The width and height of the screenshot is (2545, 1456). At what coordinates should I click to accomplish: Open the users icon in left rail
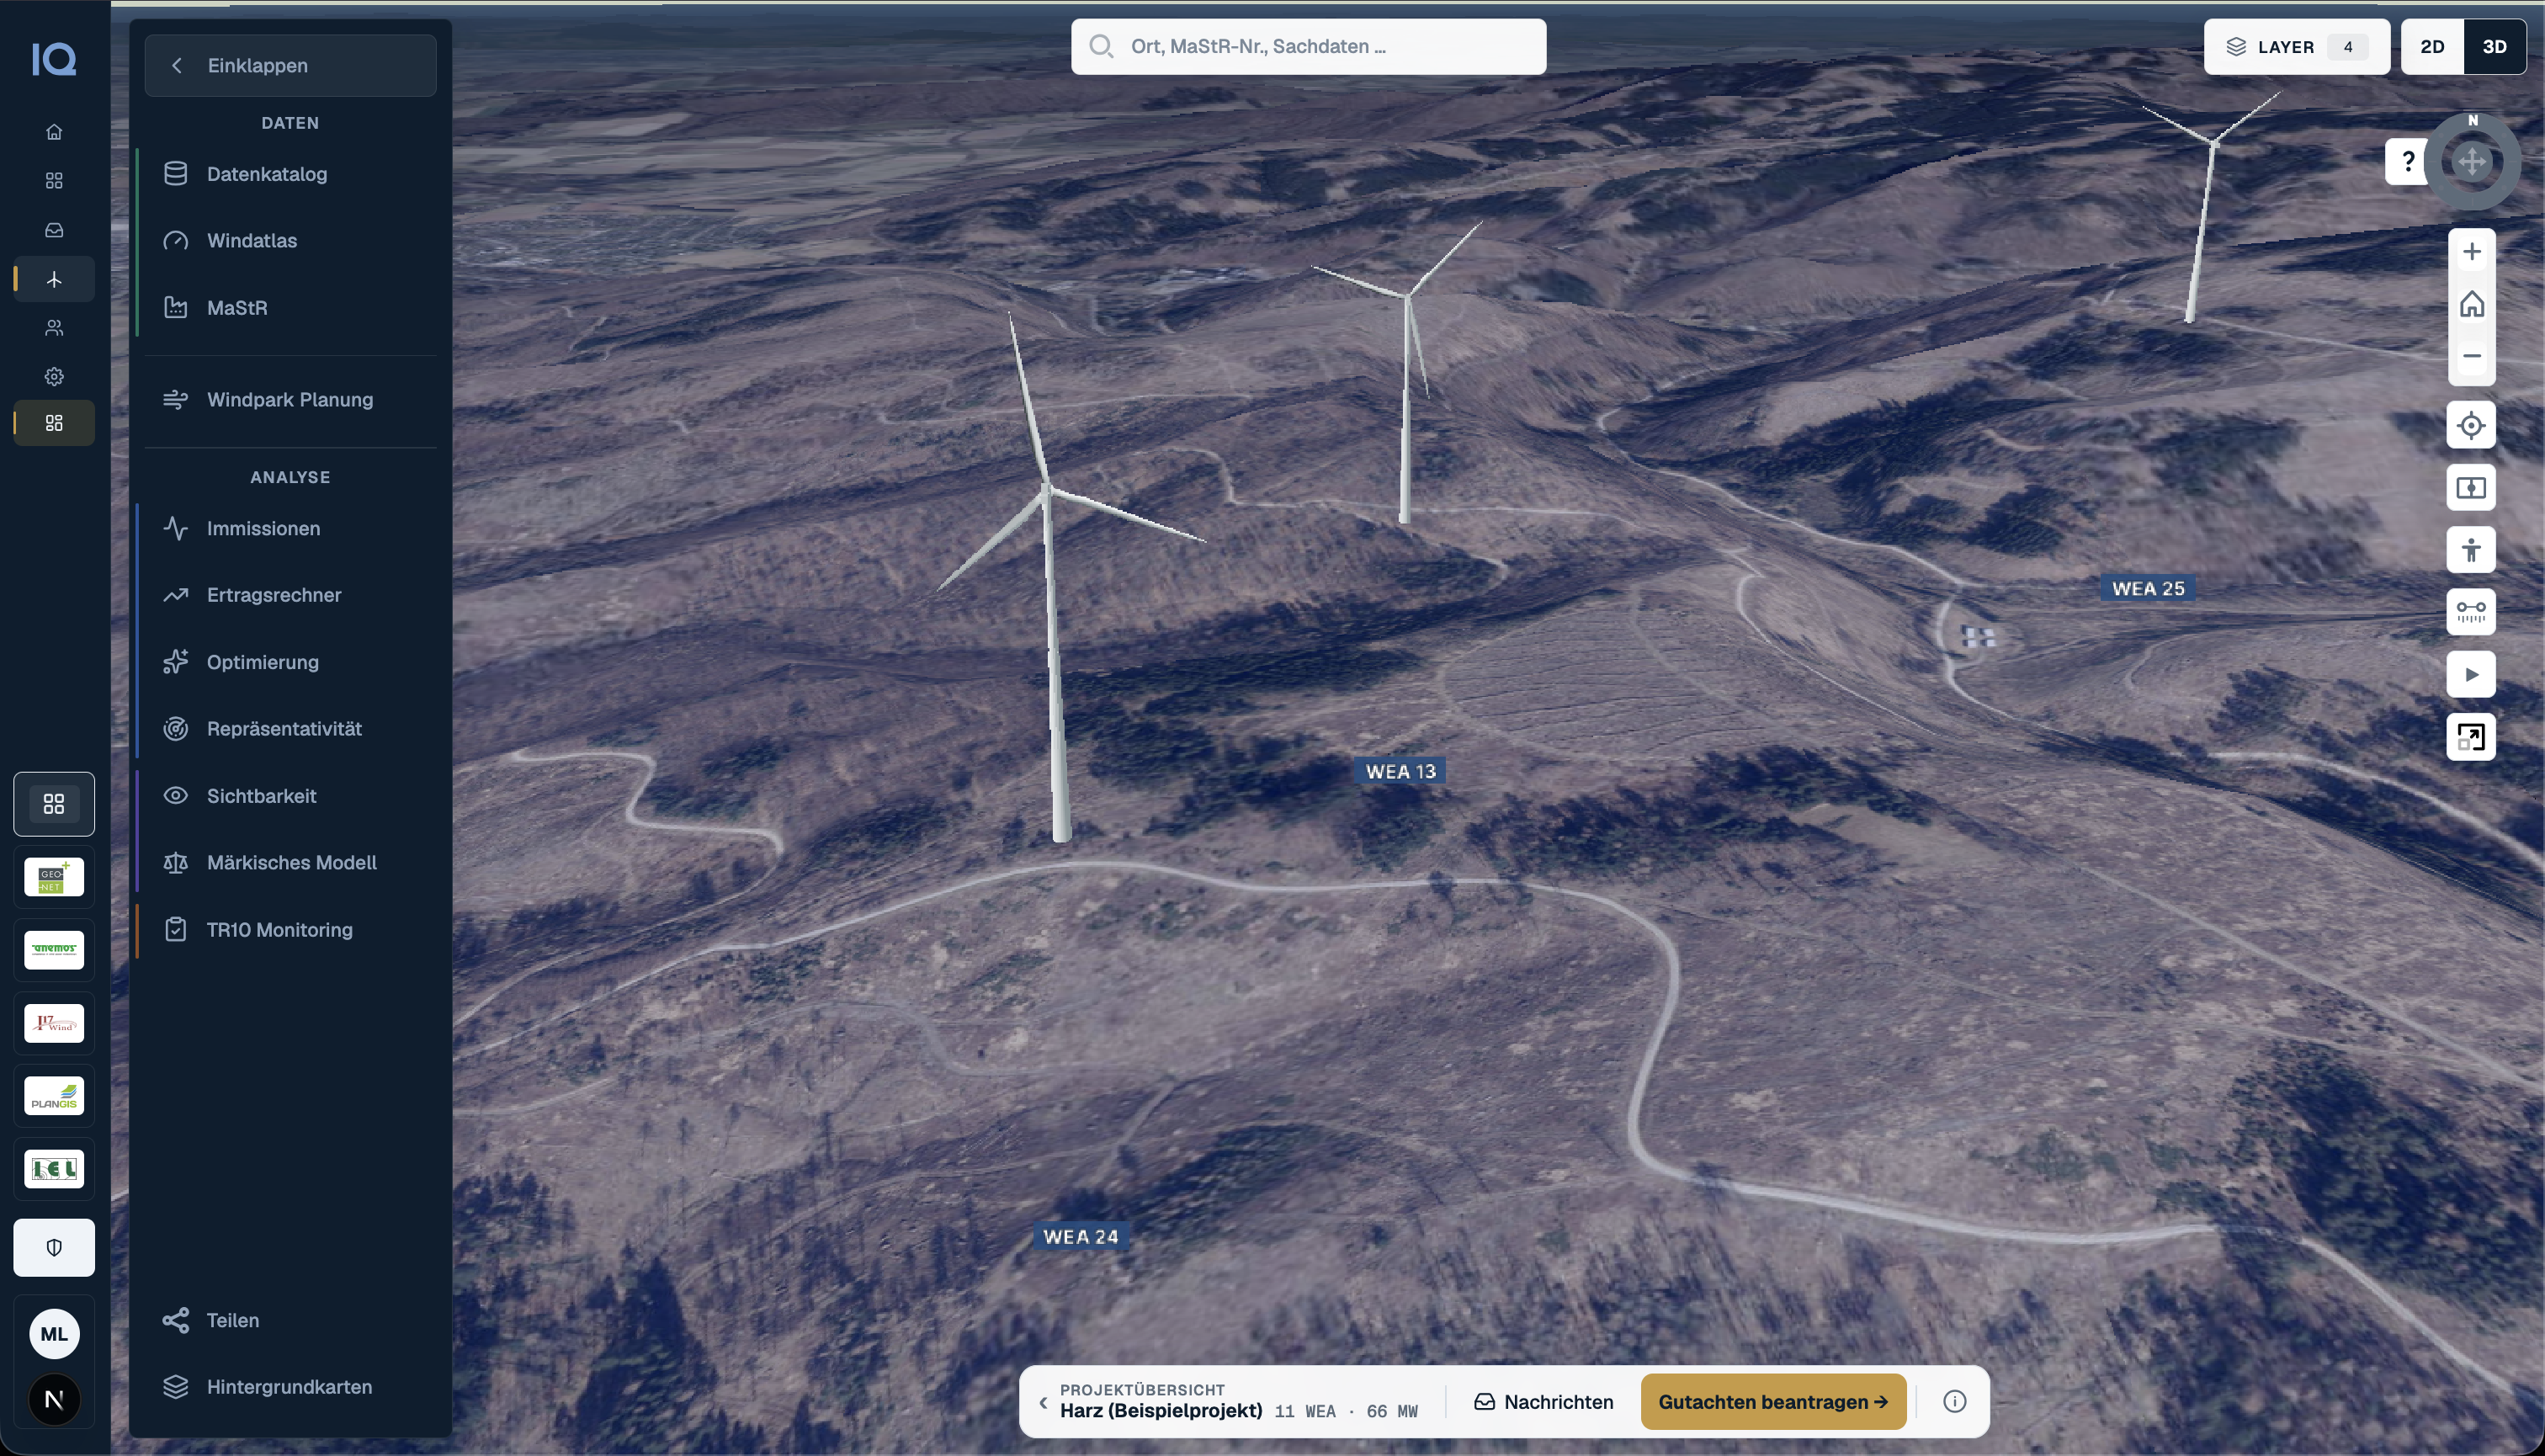[54, 328]
